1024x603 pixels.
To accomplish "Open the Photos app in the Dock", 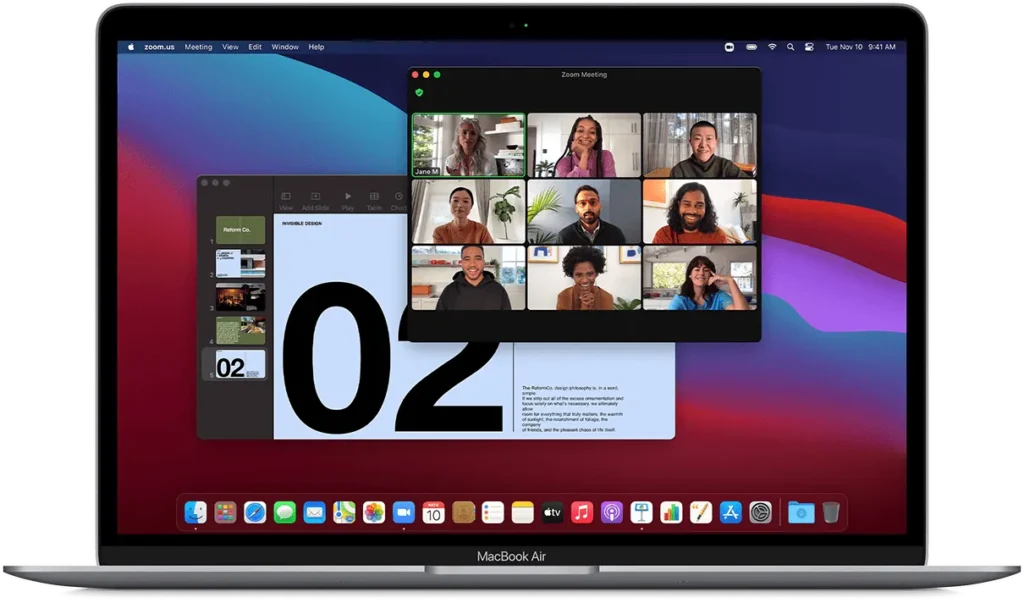I will 374,513.
